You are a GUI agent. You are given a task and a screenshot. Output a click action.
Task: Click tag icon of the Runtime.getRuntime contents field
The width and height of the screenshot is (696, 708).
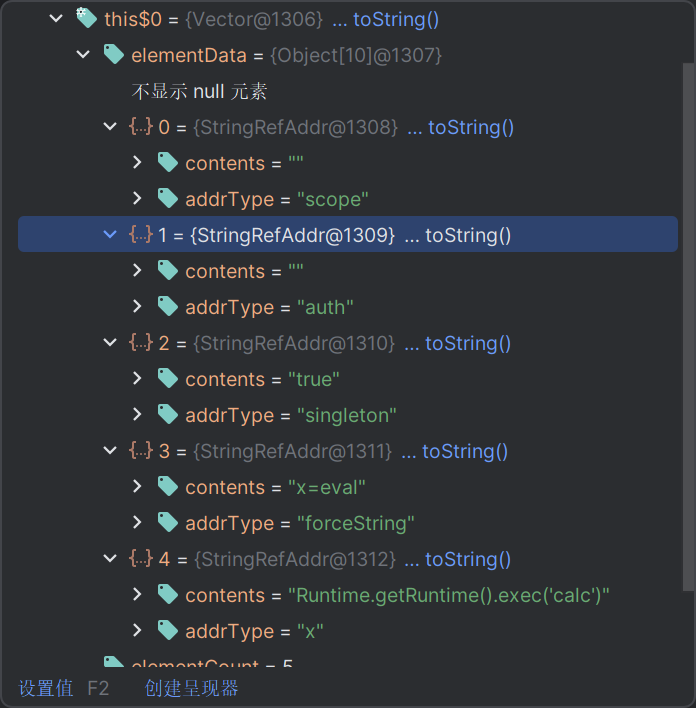coord(168,595)
